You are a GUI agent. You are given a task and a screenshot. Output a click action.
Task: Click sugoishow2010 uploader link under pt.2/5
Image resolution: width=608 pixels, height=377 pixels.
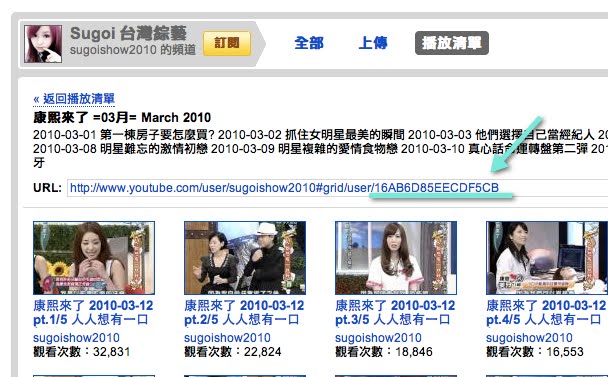click(x=227, y=338)
